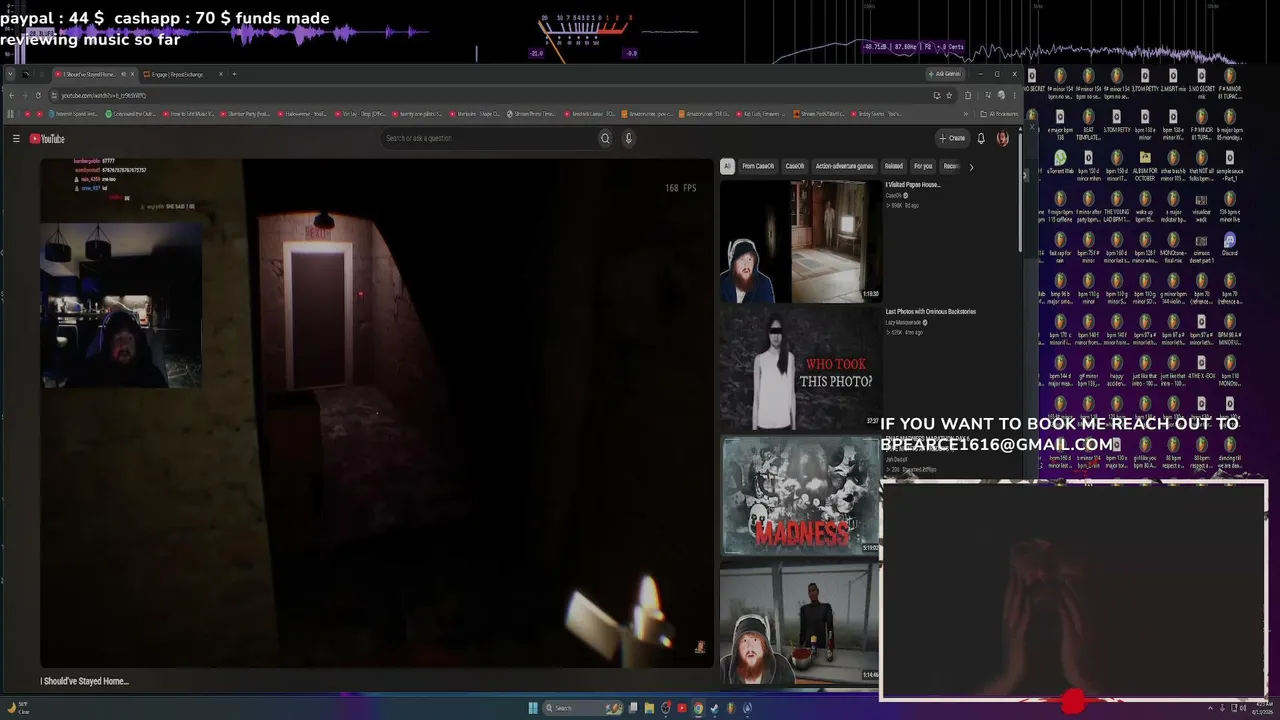Select the CaseOh filter chip
This screenshot has width=1280, height=720.
(795, 166)
